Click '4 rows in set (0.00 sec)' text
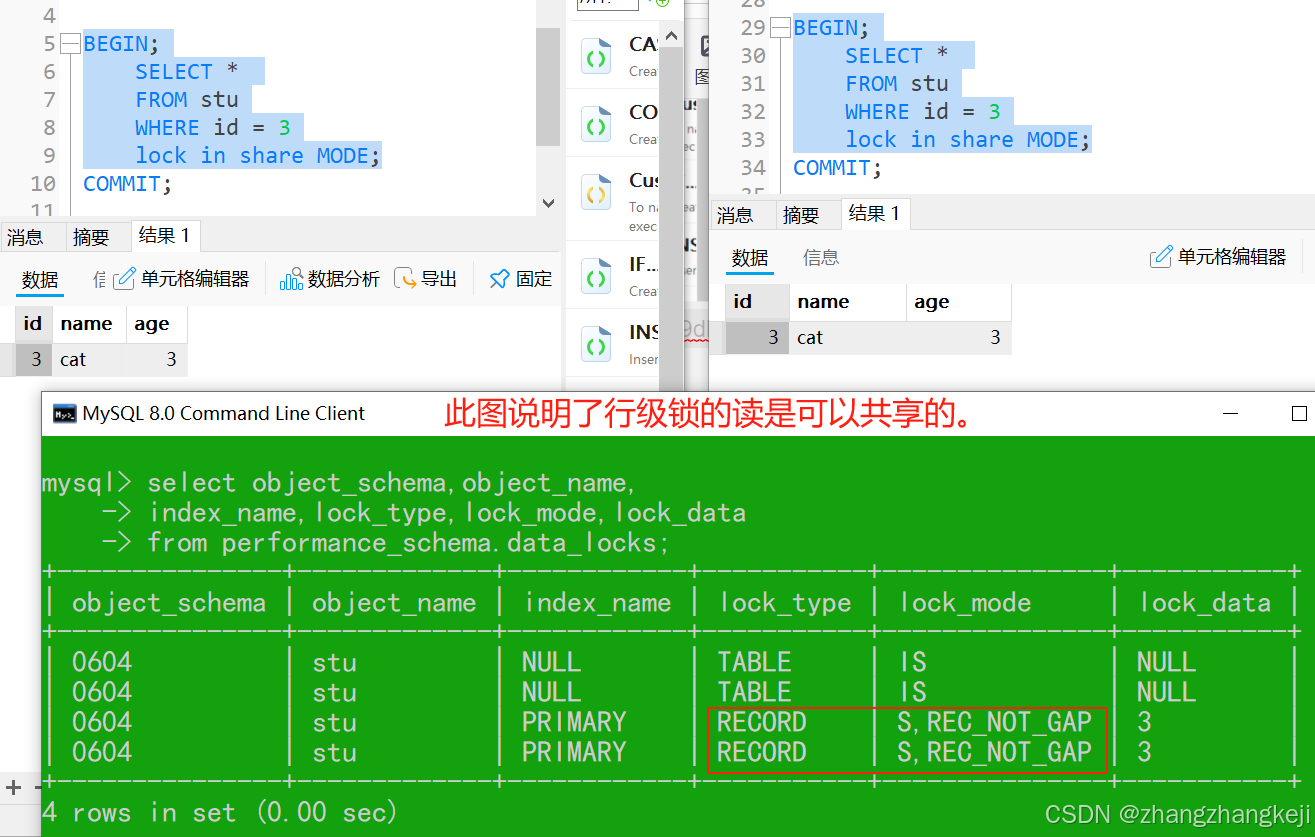Viewport: 1315px width, 837px height. 219,812
